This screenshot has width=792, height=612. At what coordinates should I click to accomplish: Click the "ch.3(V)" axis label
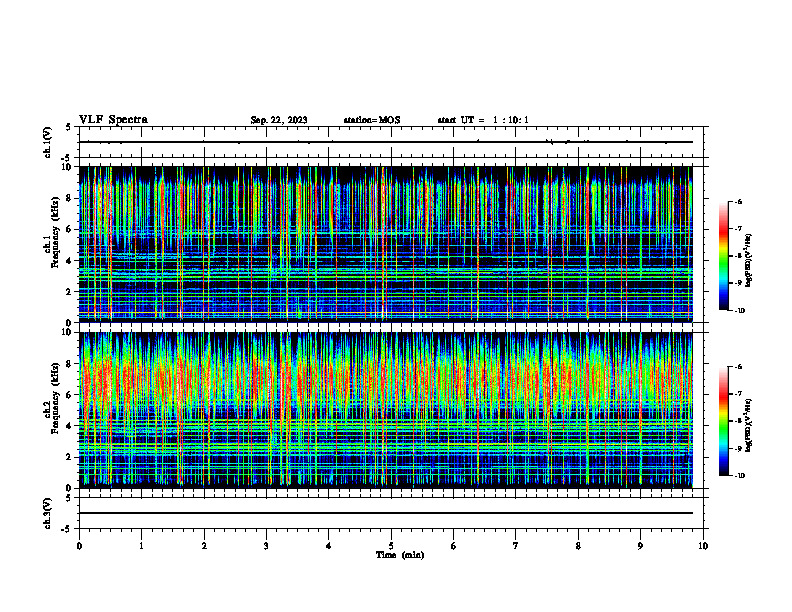(48, 513)
